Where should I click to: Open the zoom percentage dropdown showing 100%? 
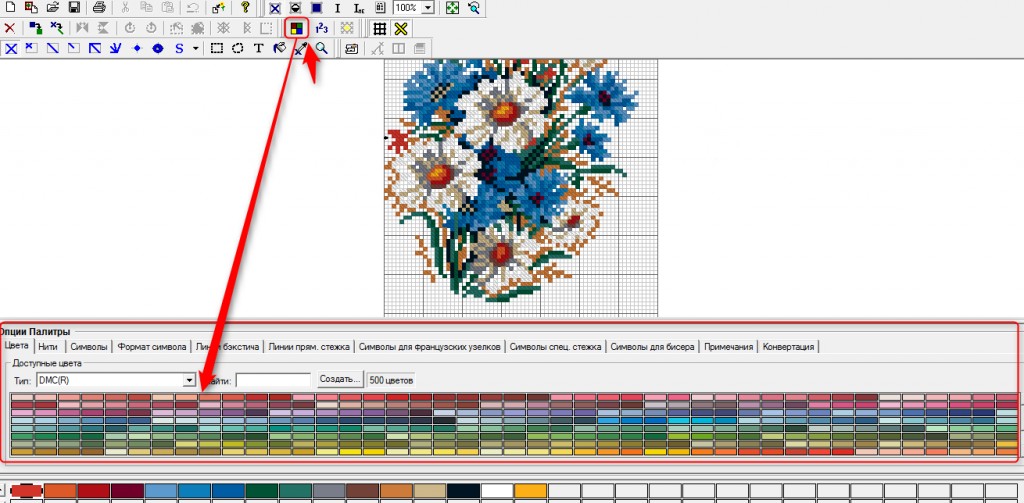point(428,8)
